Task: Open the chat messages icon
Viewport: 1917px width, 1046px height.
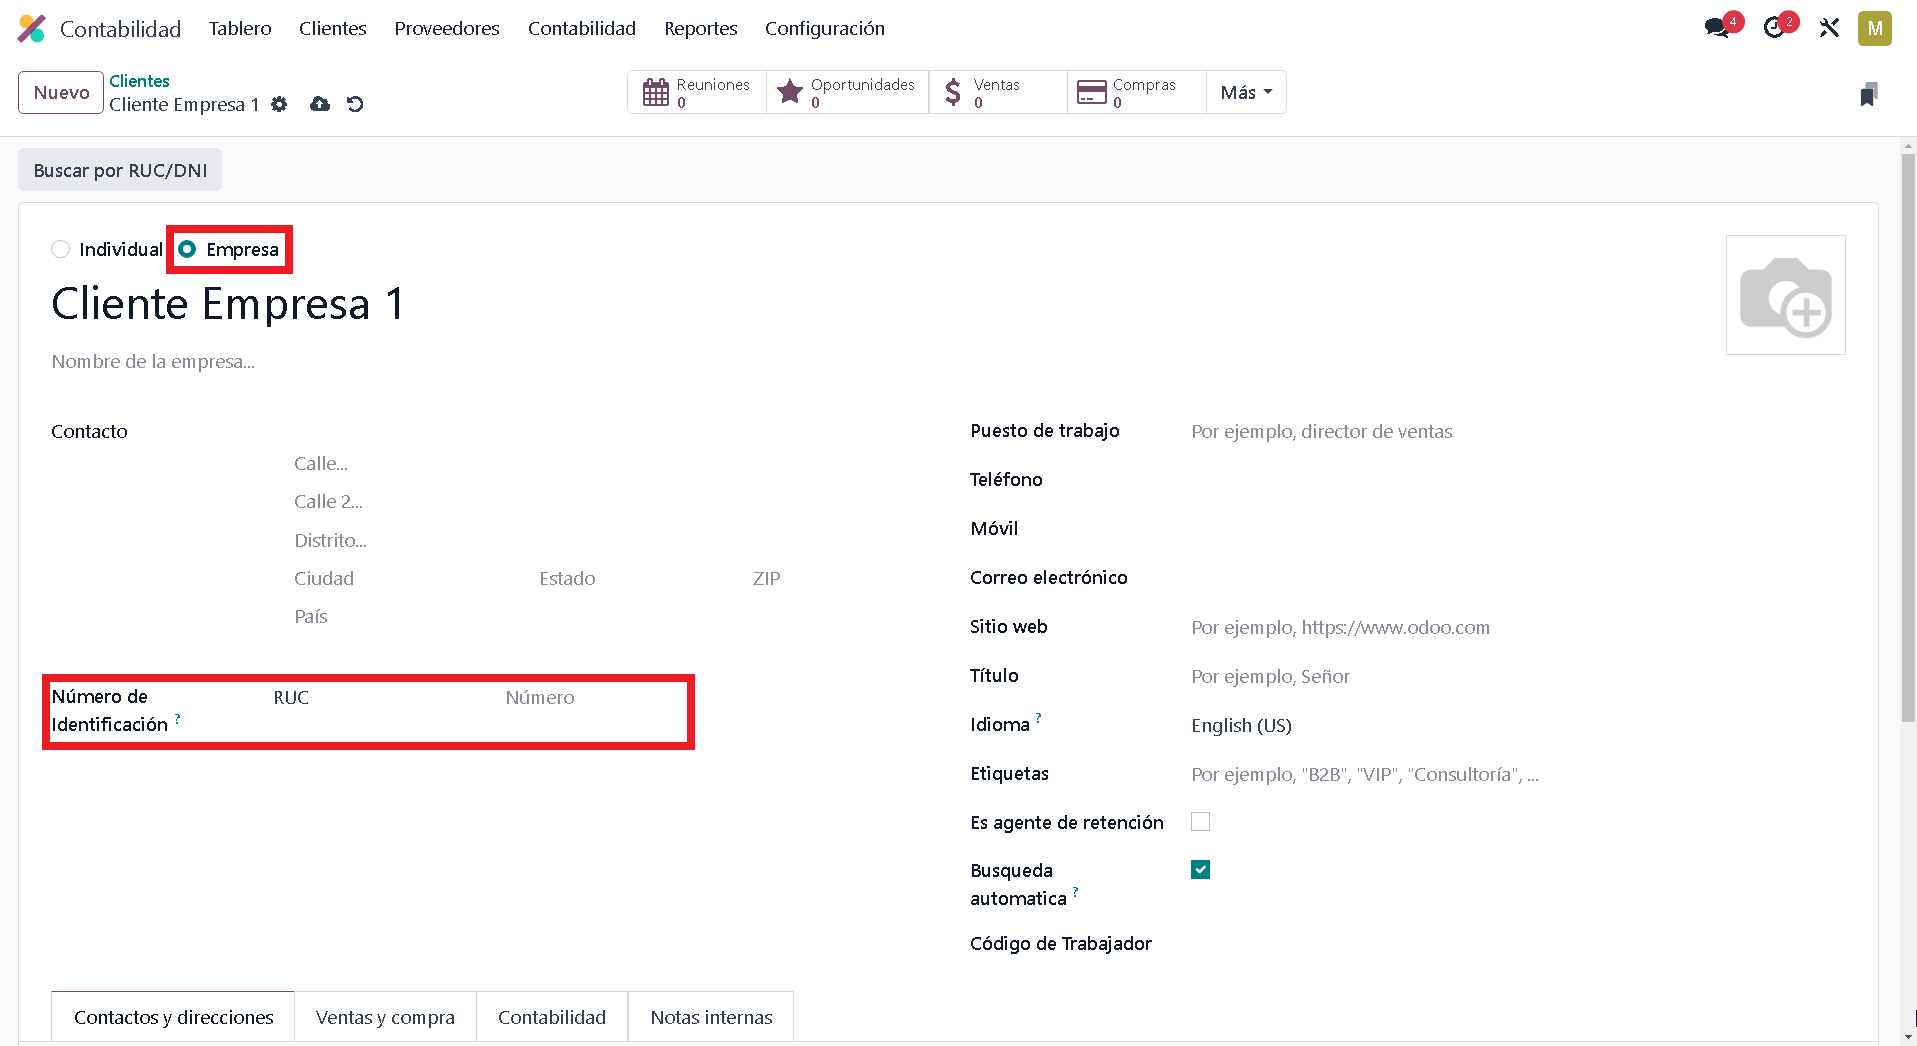Action: click(x=1717, y=28)
